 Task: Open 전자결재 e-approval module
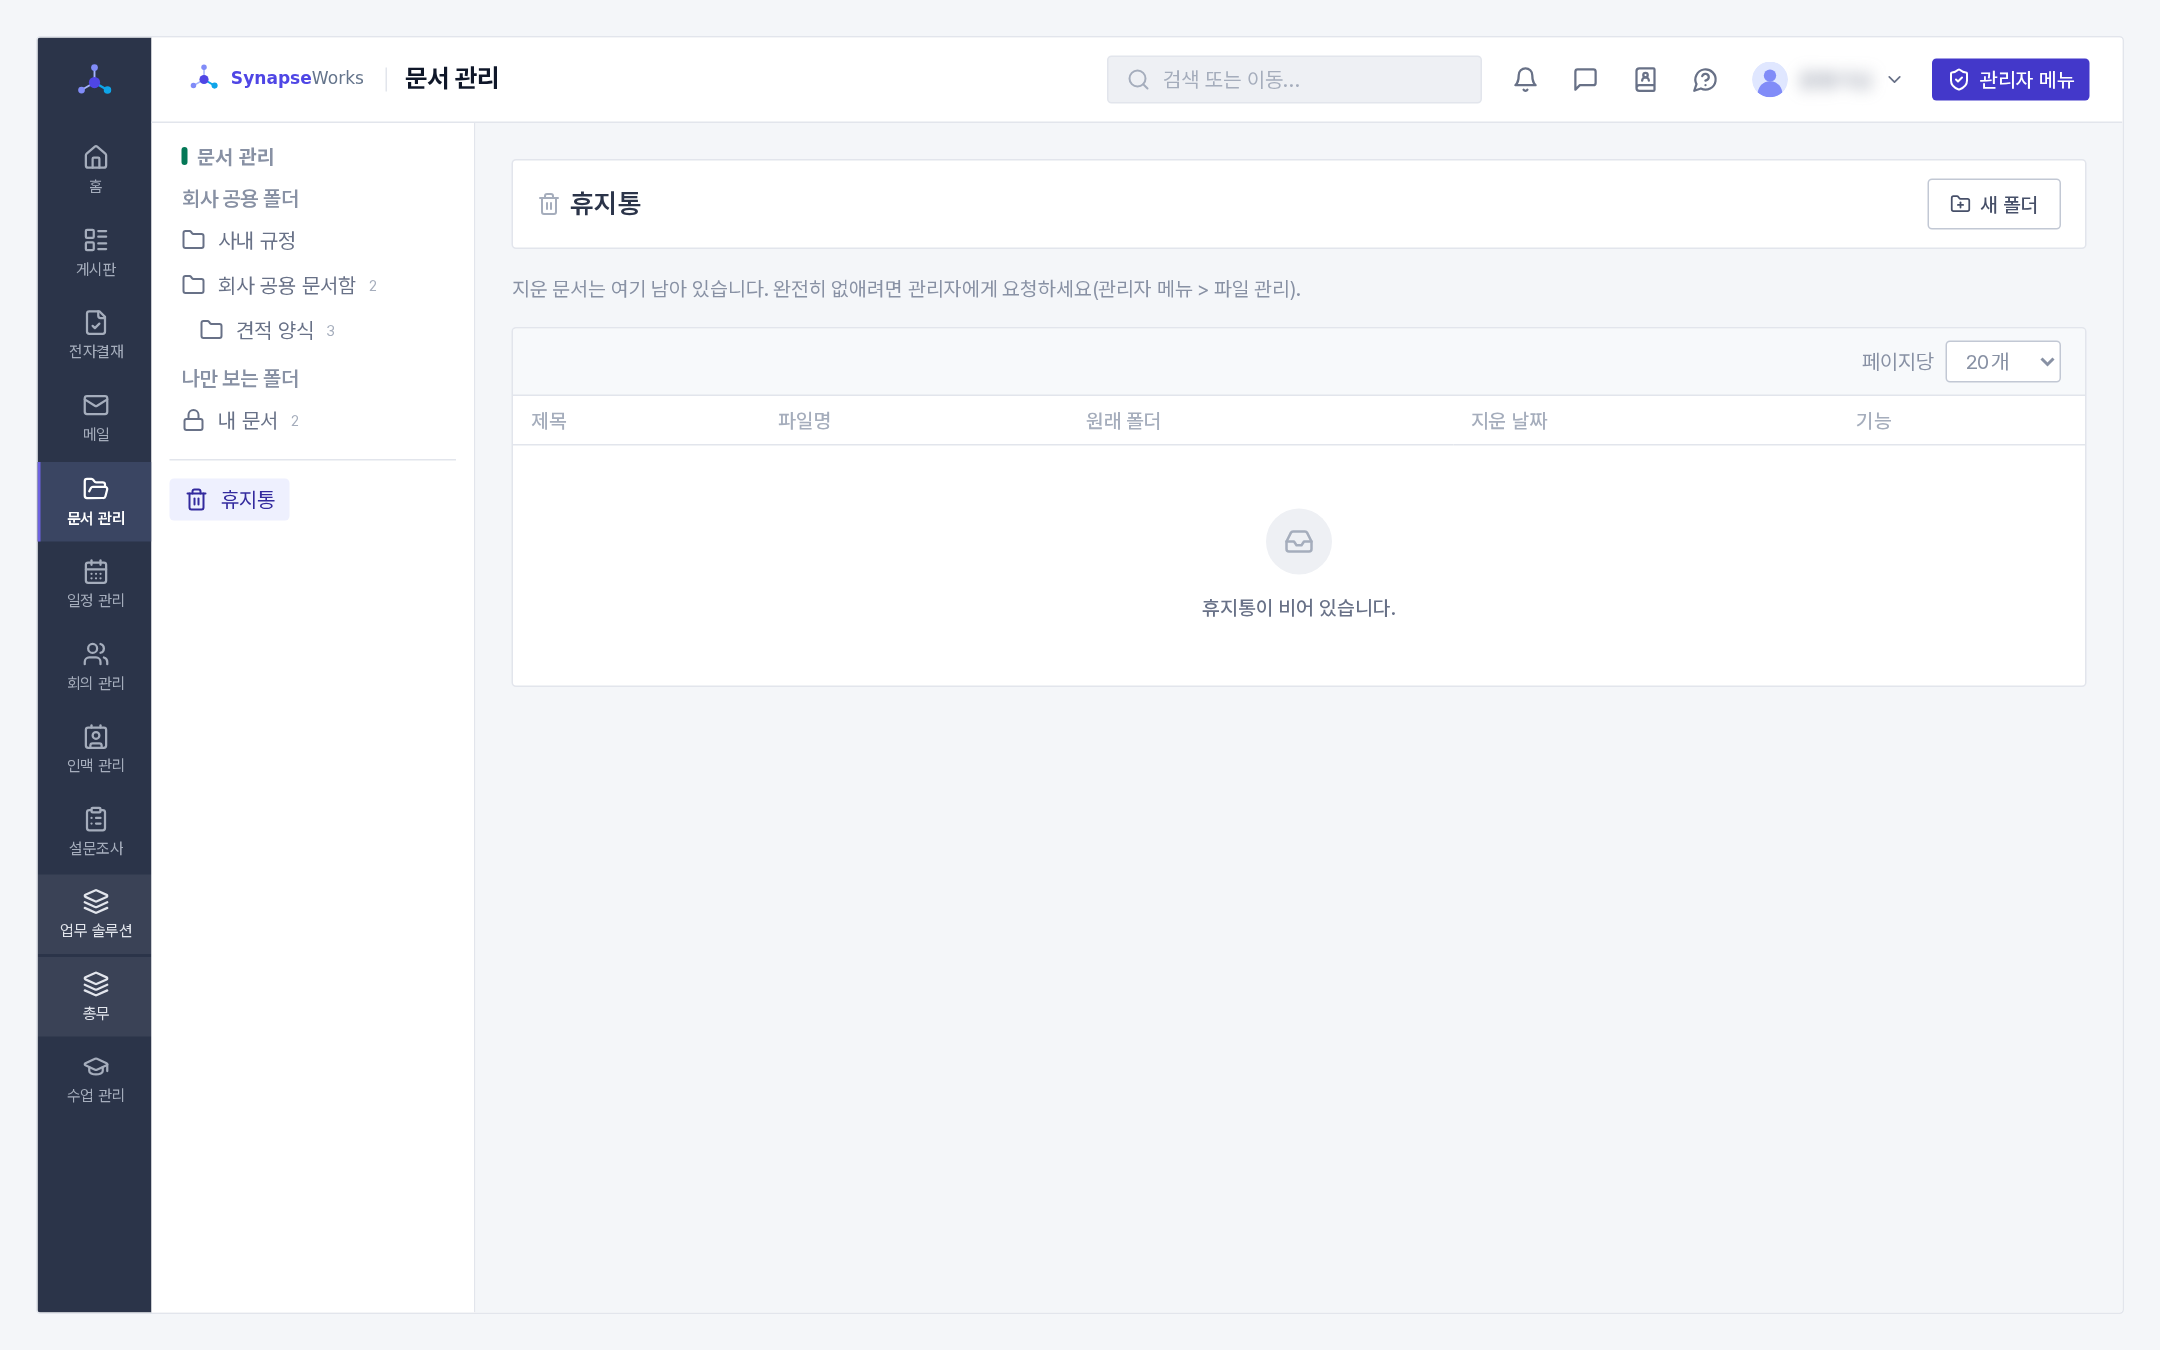[95, 335]
